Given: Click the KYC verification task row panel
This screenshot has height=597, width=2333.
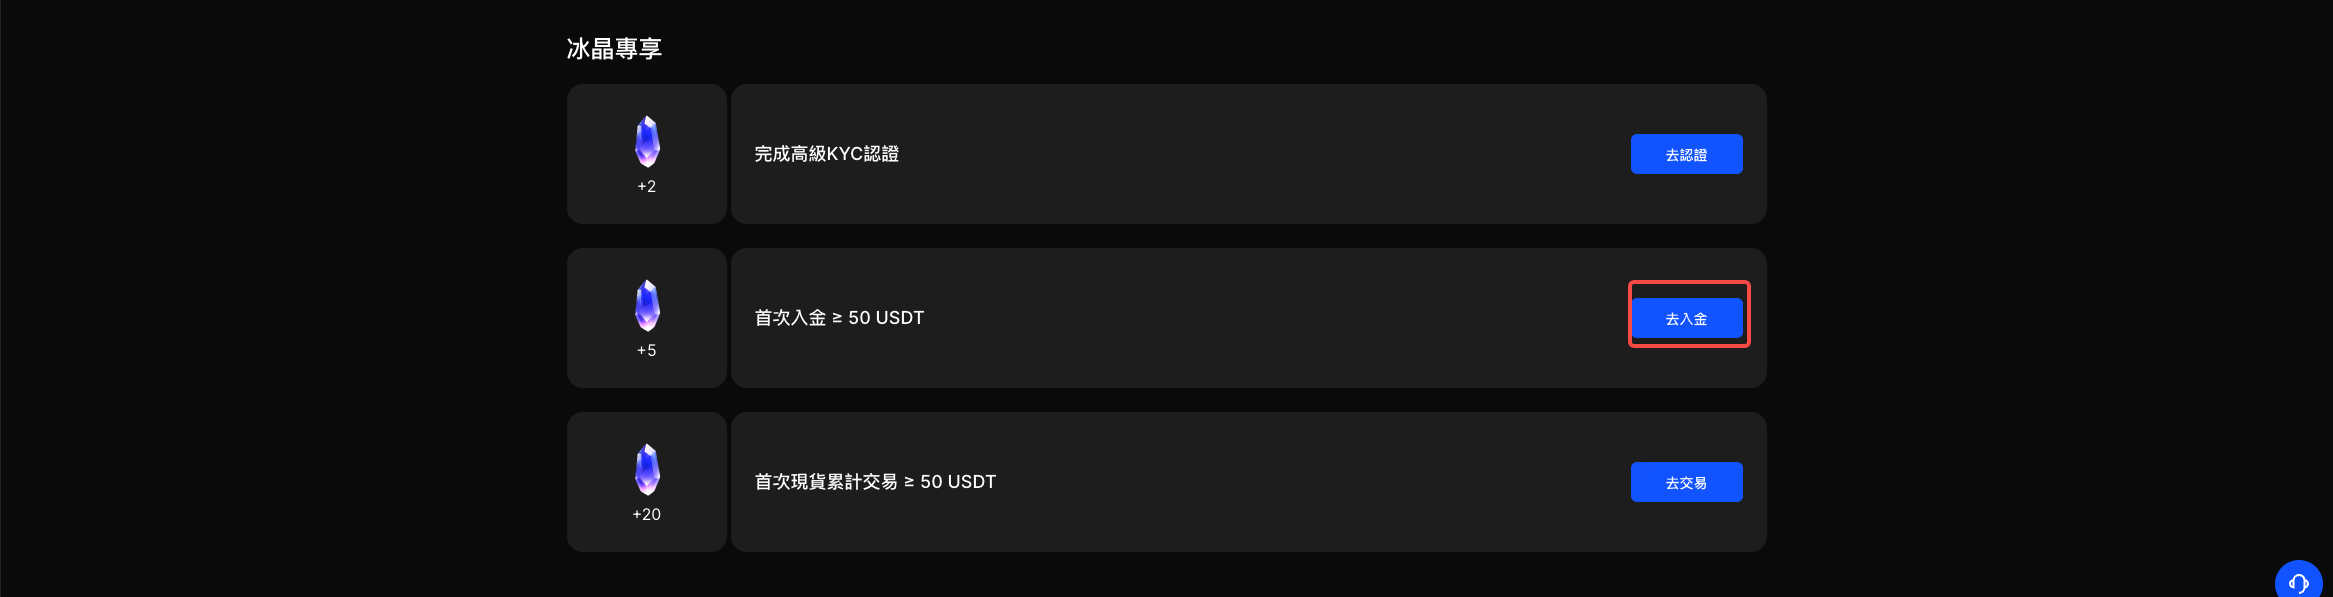Looking at the screenshot, I should tap(1250, 154).
